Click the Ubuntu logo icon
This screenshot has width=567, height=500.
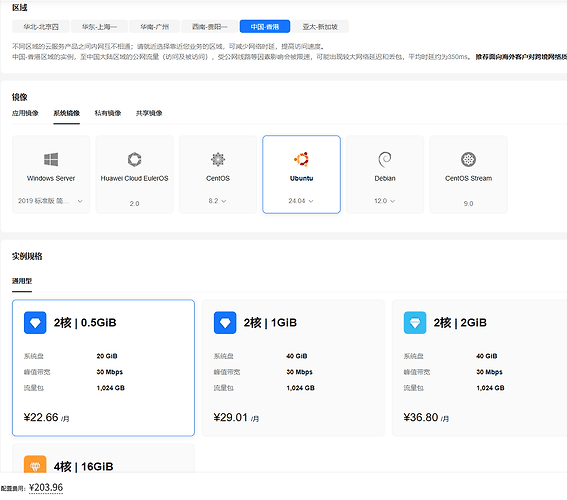pyautogui.click(x=302, y=159)
